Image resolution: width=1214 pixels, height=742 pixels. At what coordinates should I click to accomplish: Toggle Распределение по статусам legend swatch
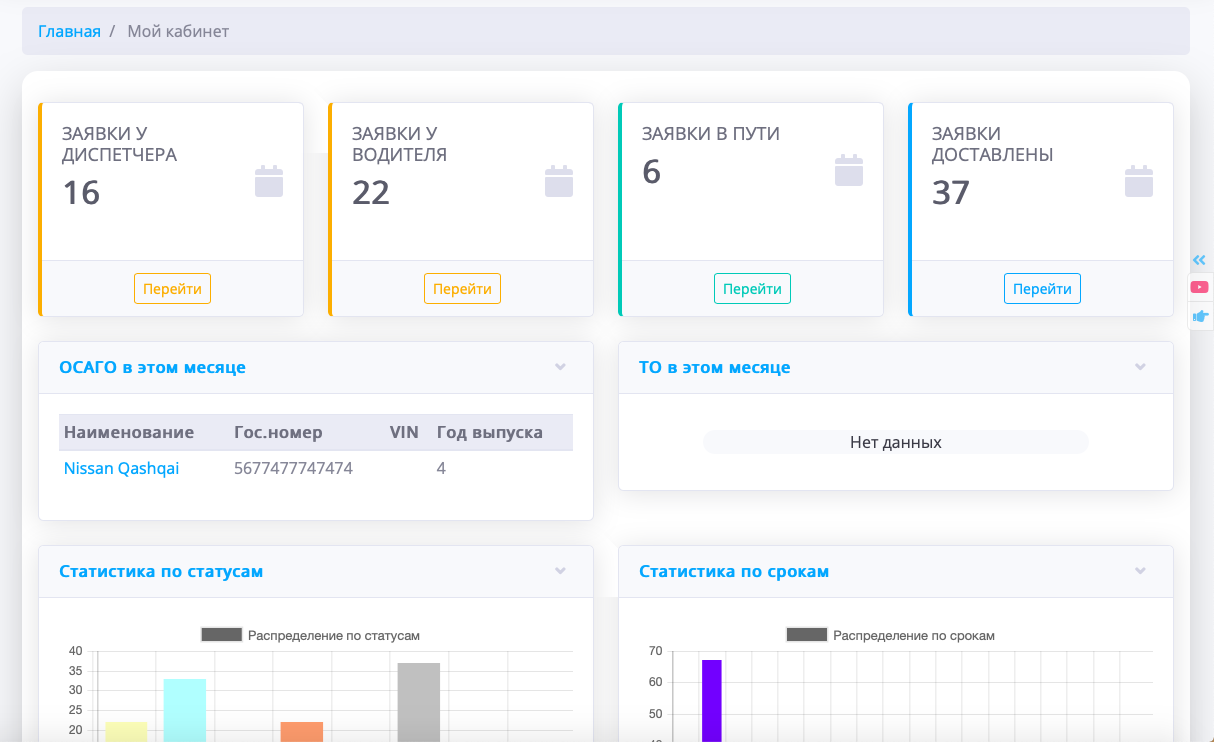[x=222, y=635]
